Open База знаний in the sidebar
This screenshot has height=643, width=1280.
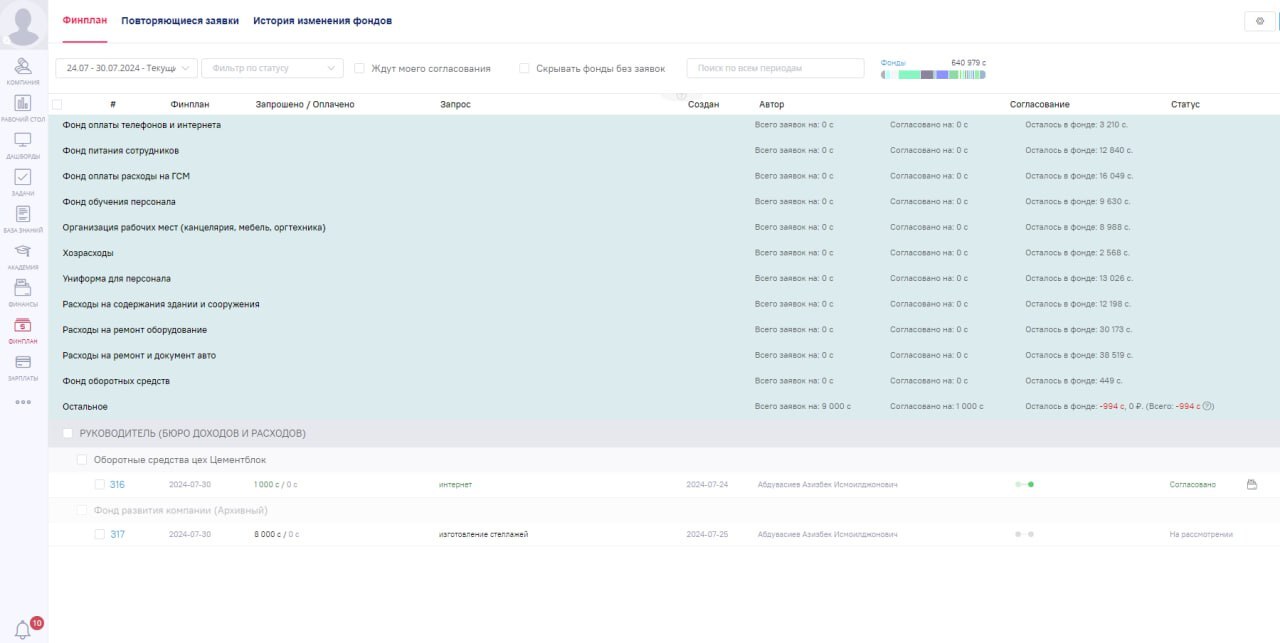[x=23, y=215]
